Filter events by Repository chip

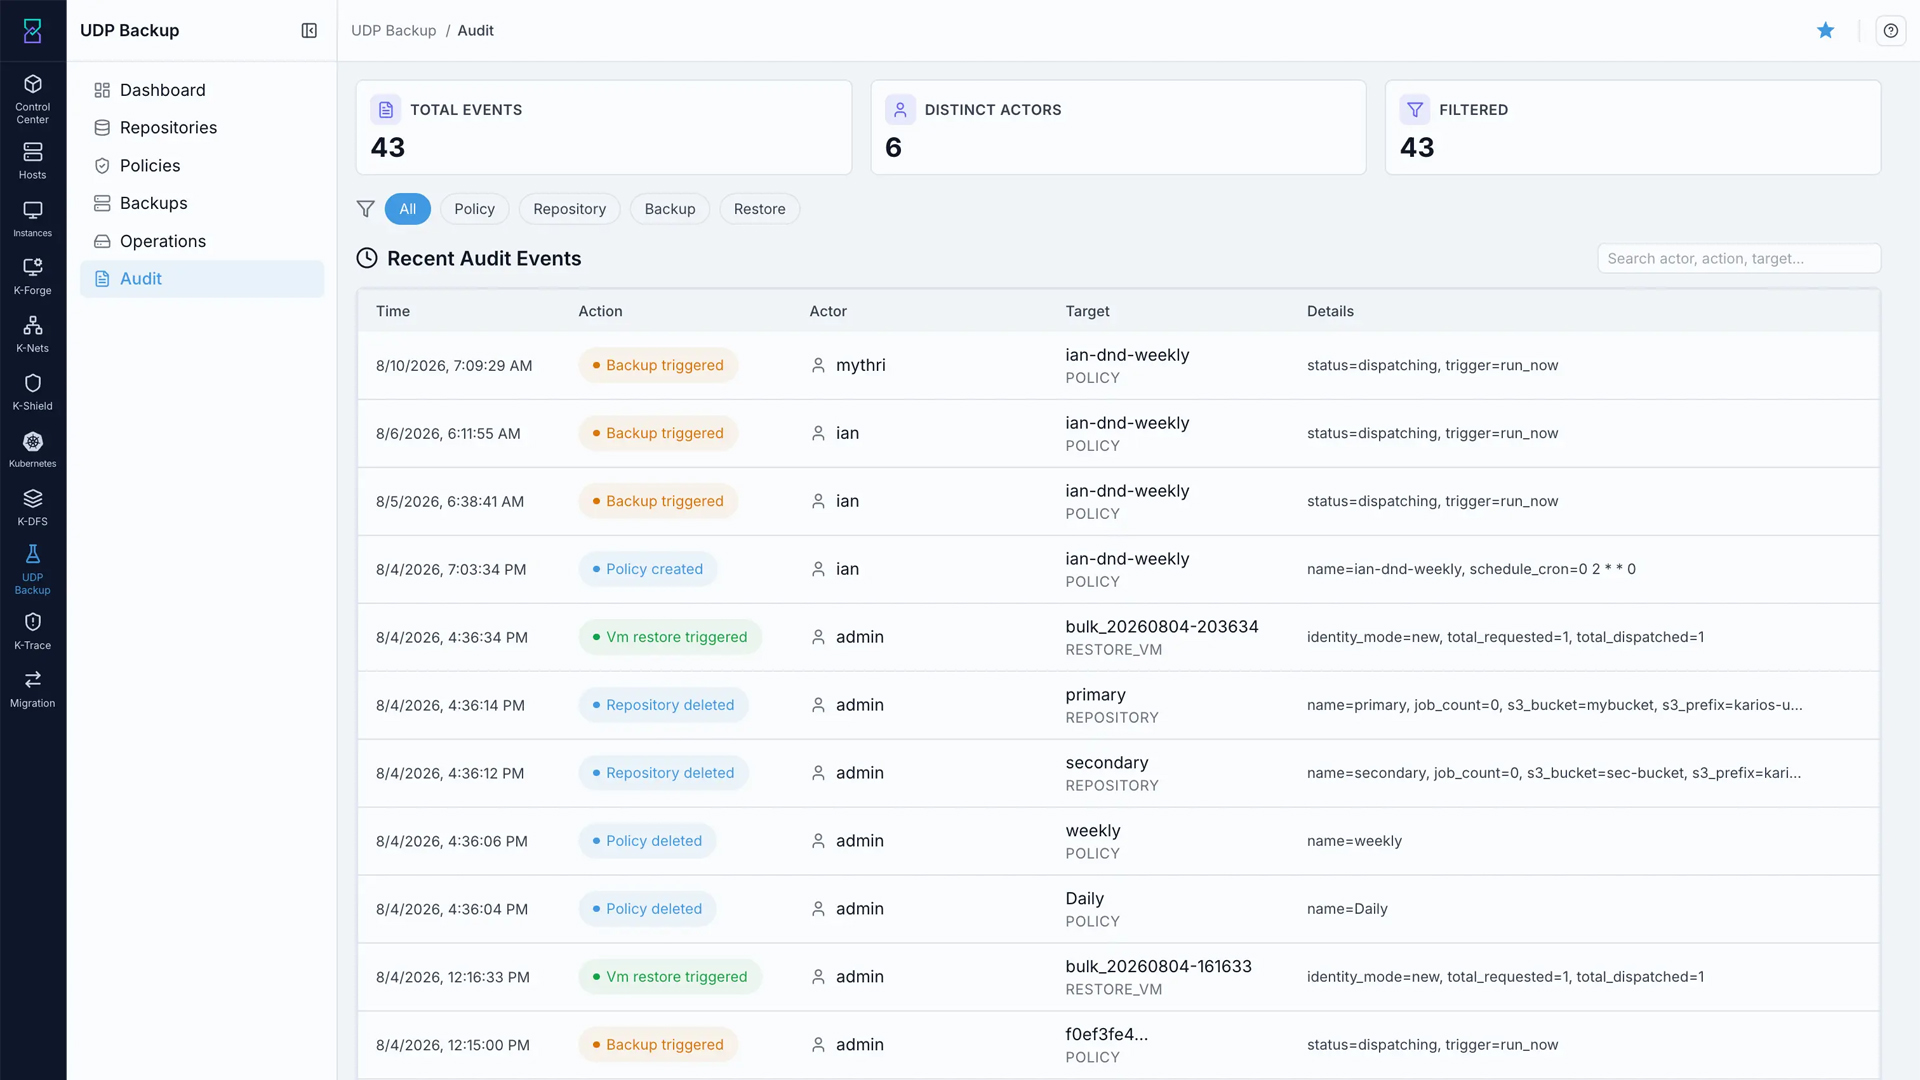(x=569, y=209)
